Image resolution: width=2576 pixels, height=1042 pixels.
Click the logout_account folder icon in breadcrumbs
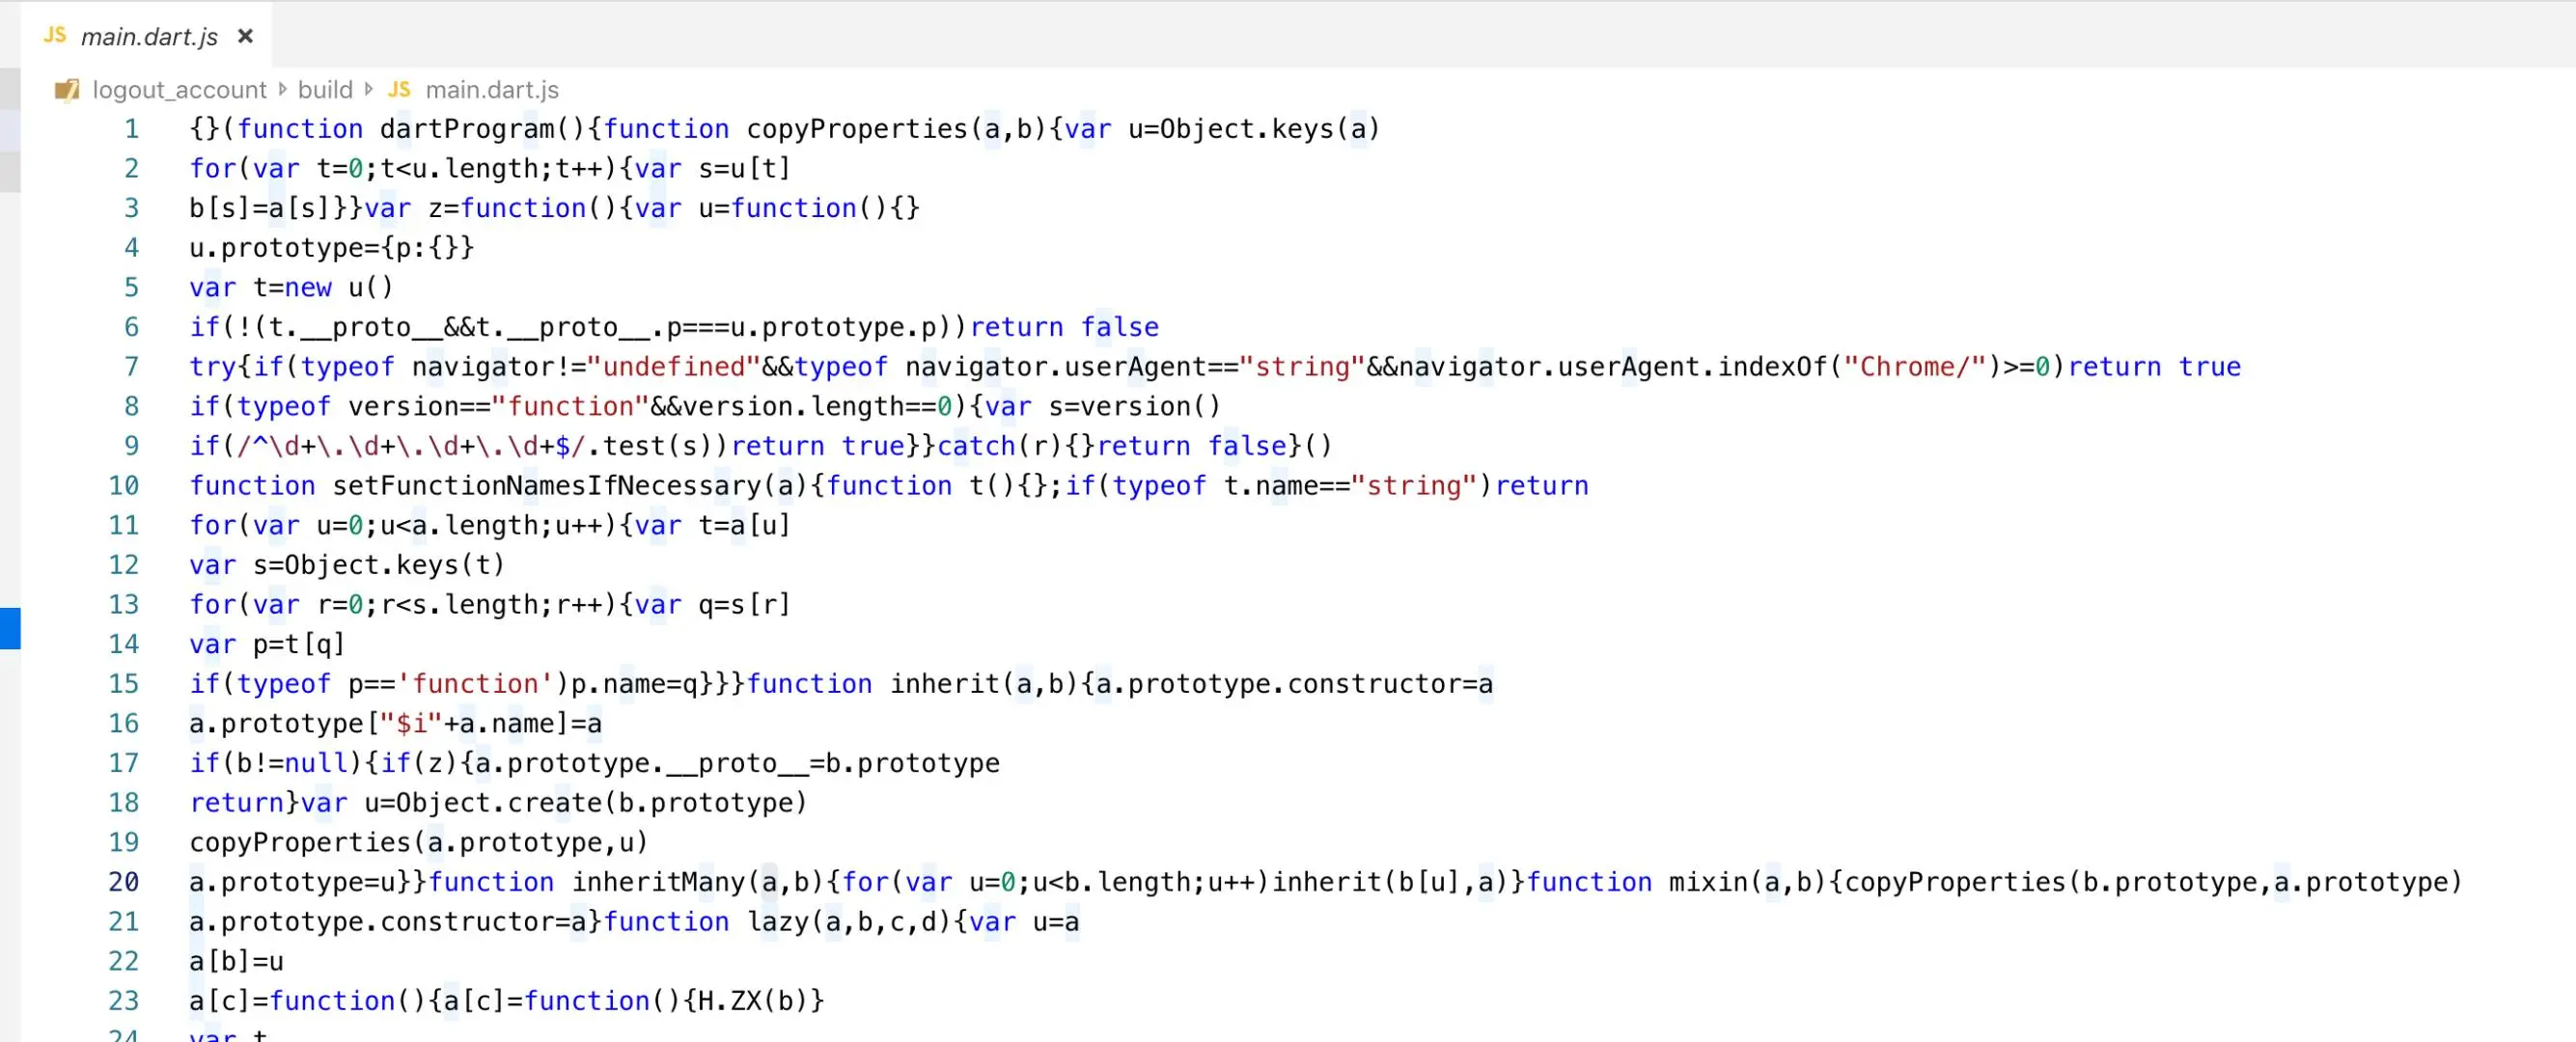tap(66, 90)
